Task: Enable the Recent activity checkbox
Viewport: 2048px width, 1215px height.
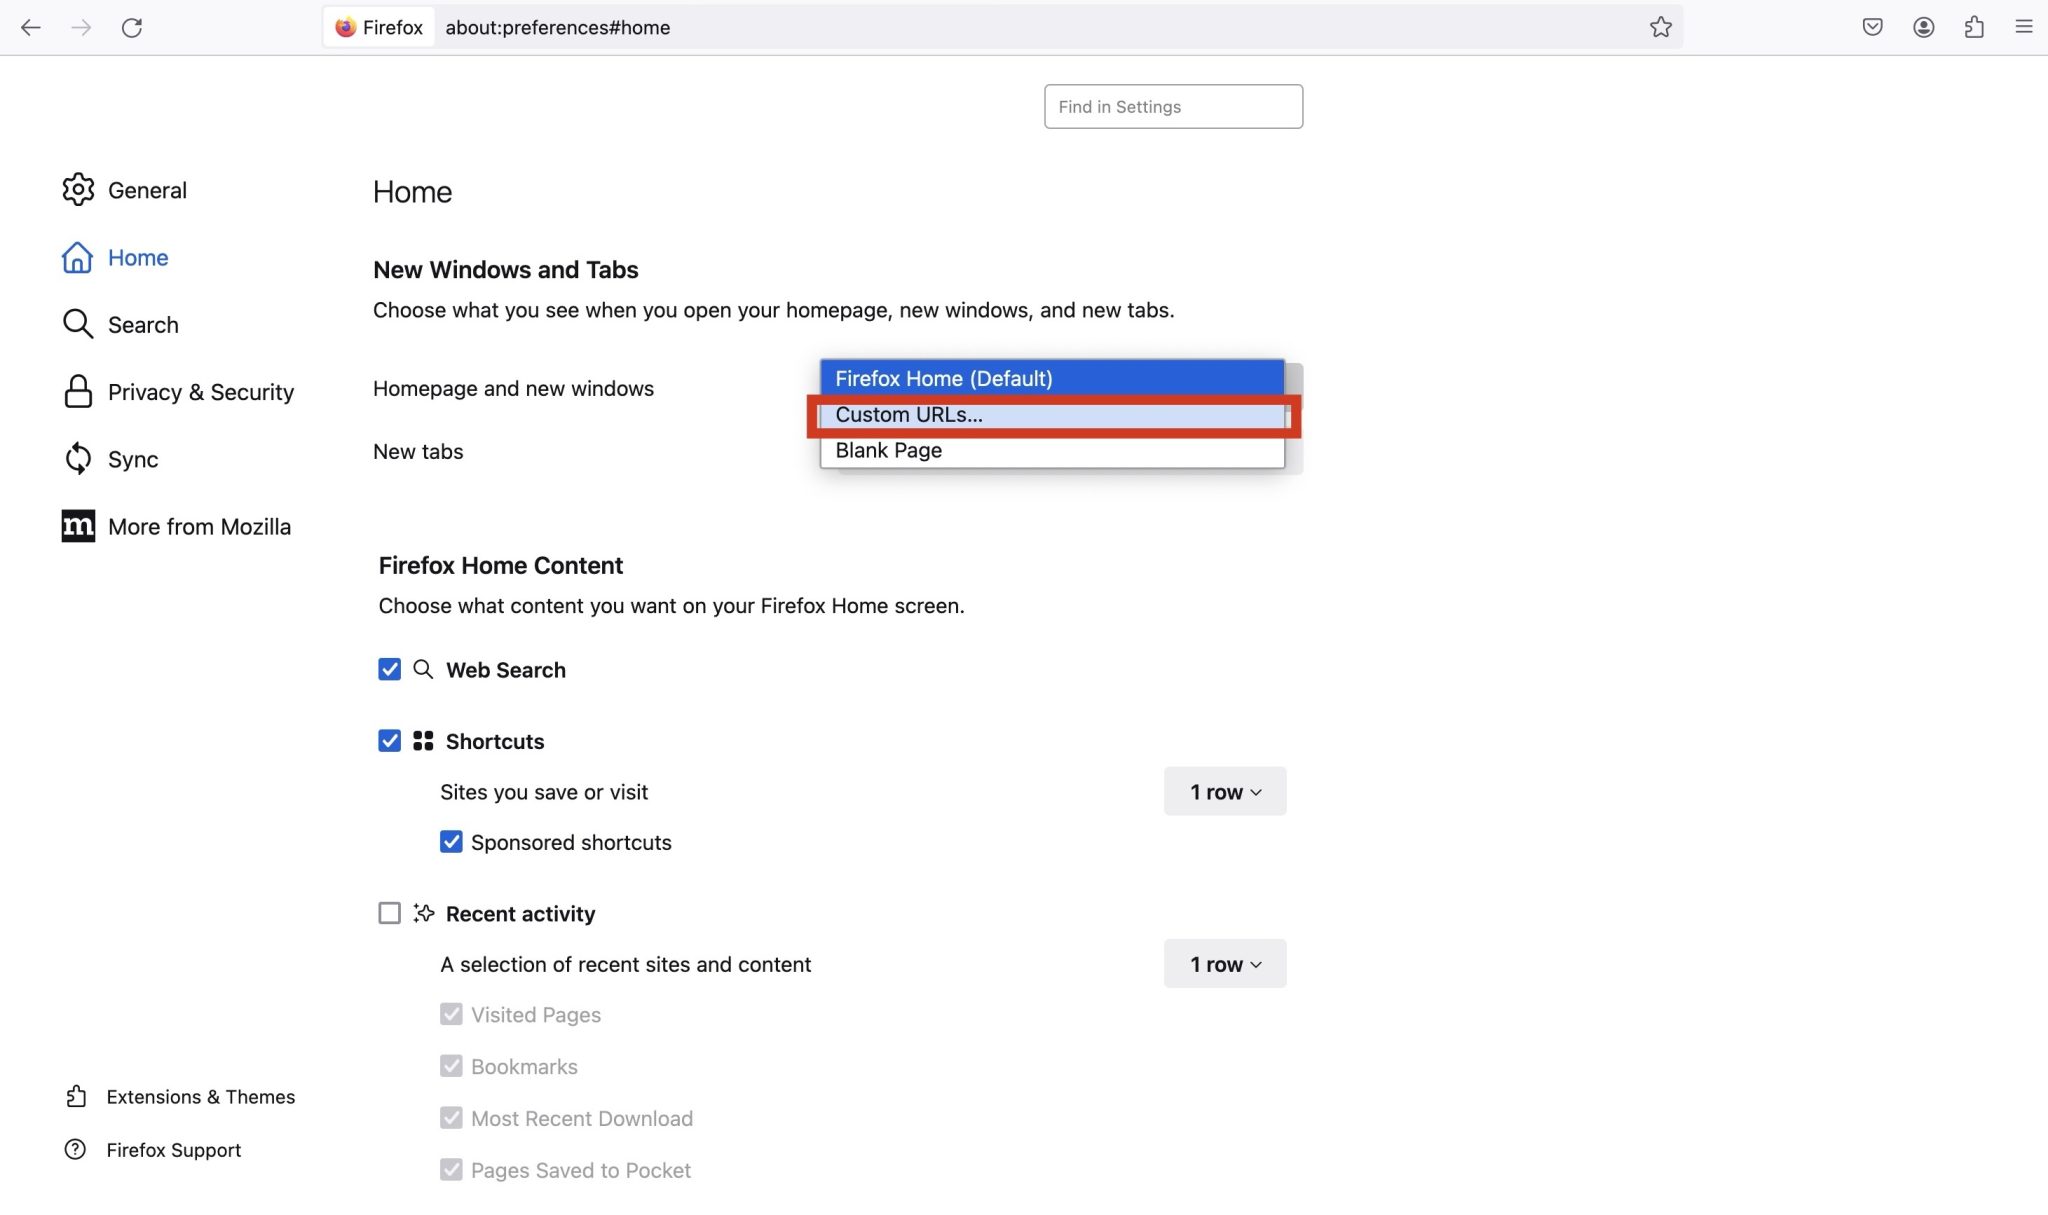Action: (x=389, y=913)
